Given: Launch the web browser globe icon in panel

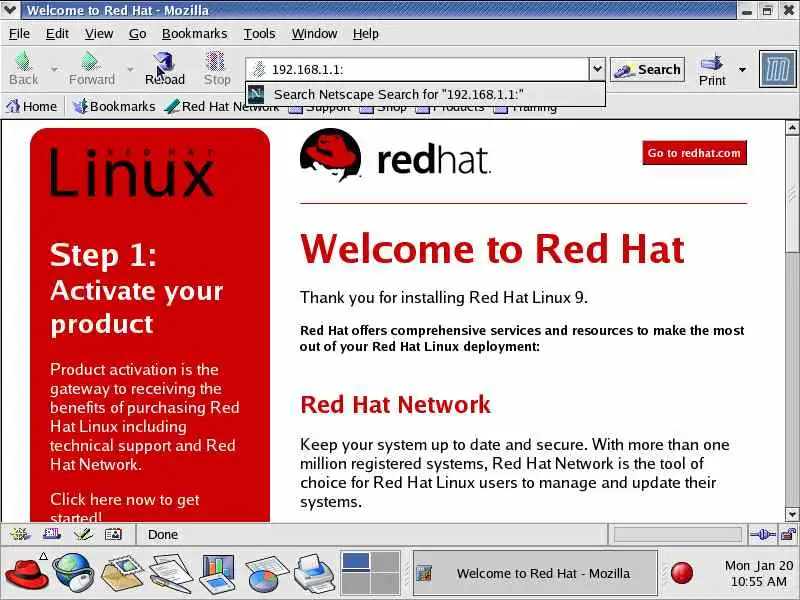Looking at the screenshot, I should [73, 573].
